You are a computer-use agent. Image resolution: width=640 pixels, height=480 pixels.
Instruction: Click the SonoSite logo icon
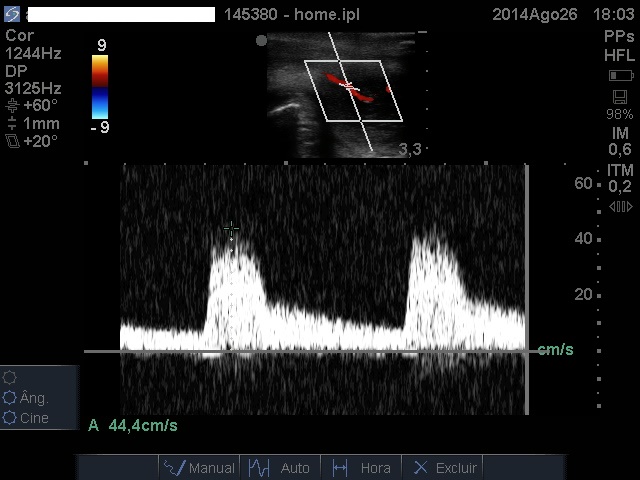coord(11,15)
